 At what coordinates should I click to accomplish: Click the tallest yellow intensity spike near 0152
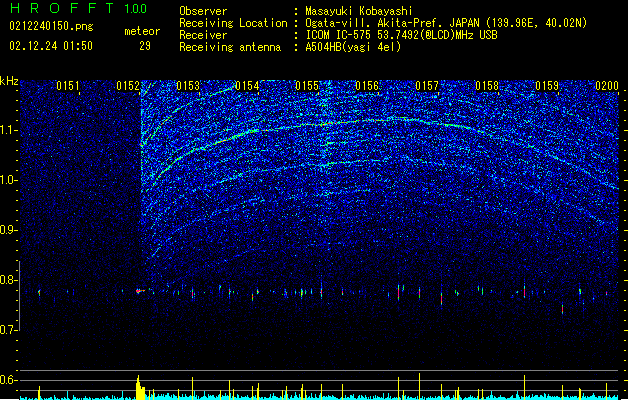click(138, 388)
